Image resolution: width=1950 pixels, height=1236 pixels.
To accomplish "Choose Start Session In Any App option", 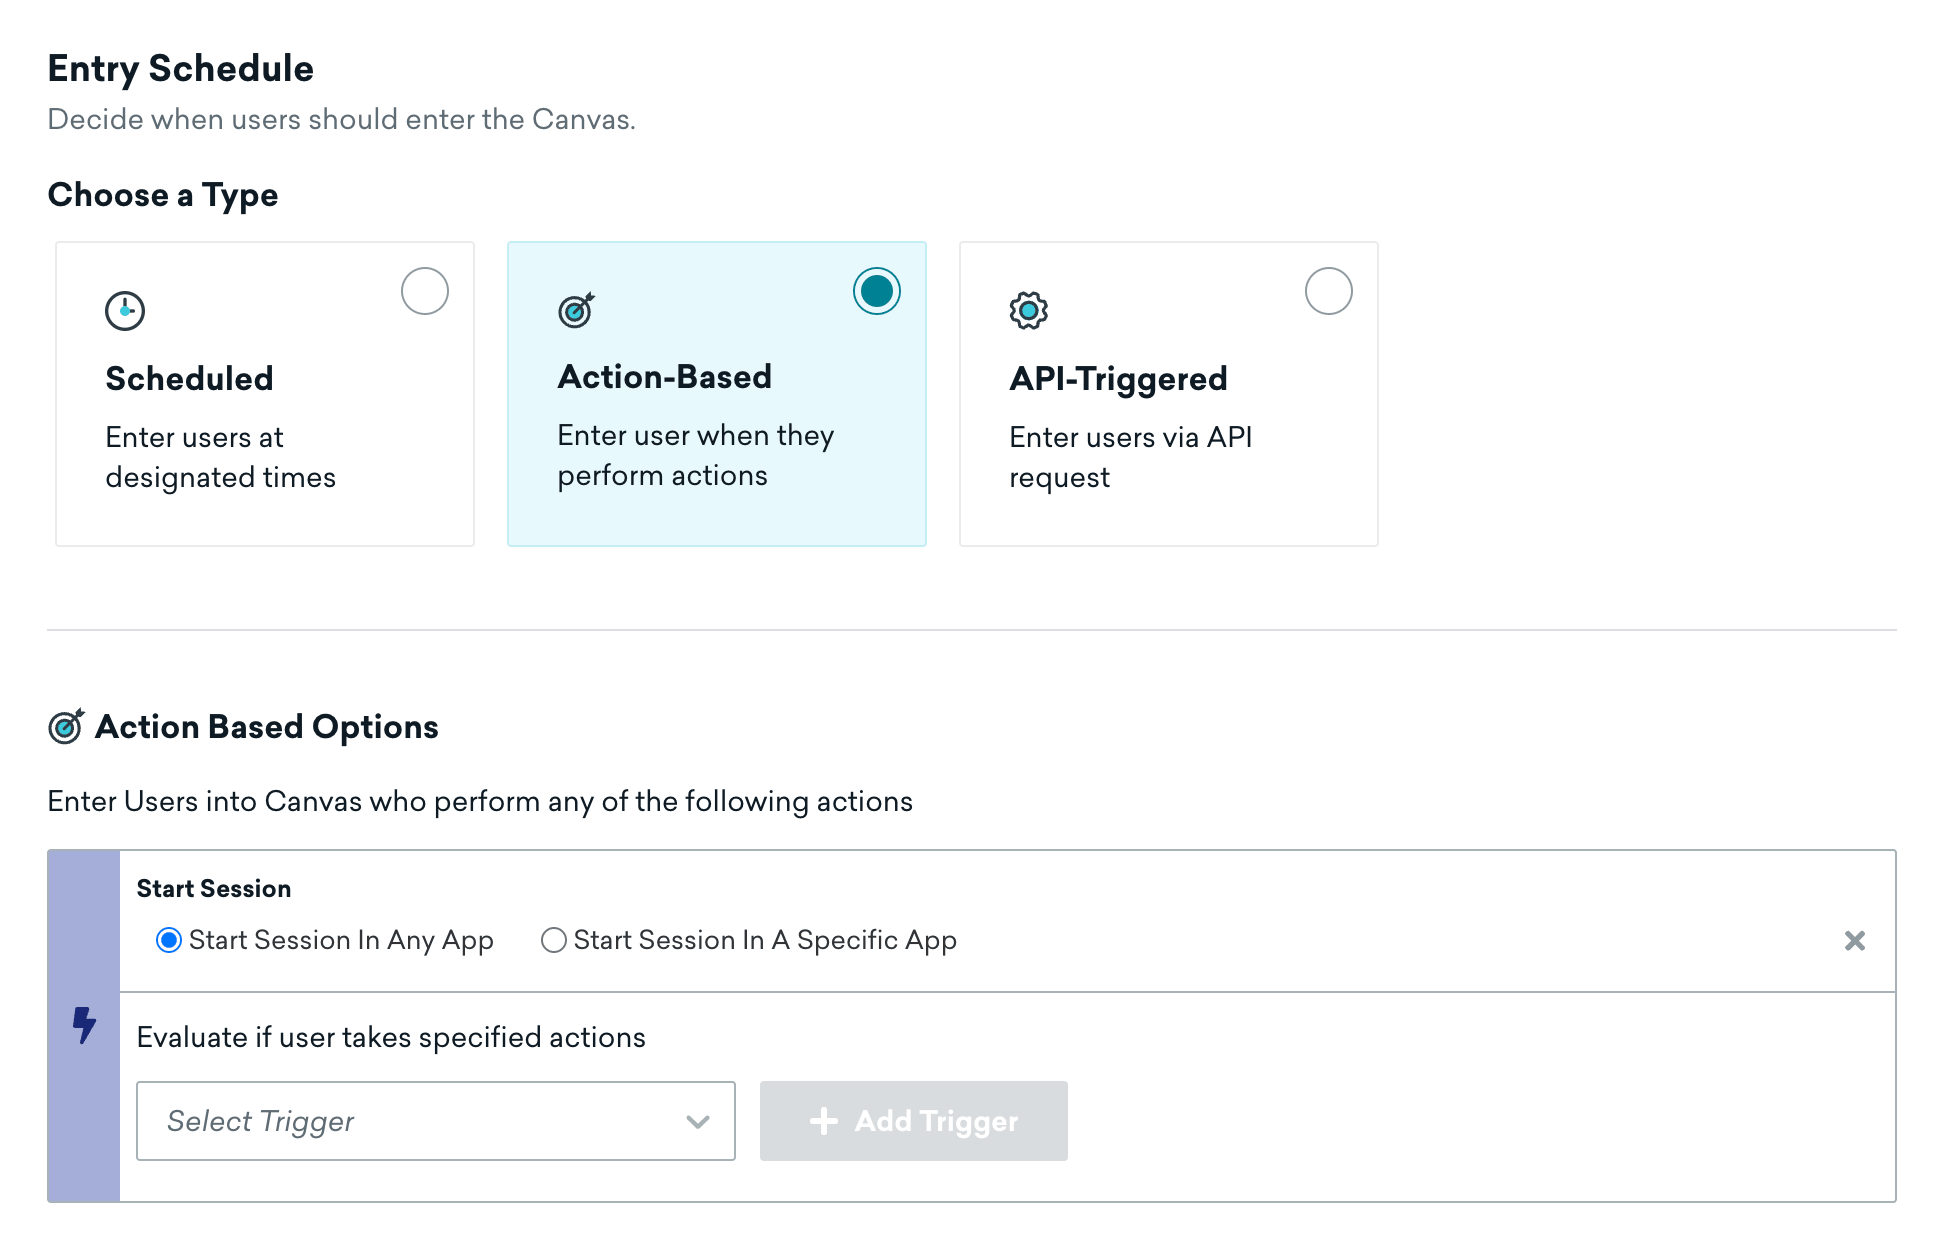I will coord(169,940).
